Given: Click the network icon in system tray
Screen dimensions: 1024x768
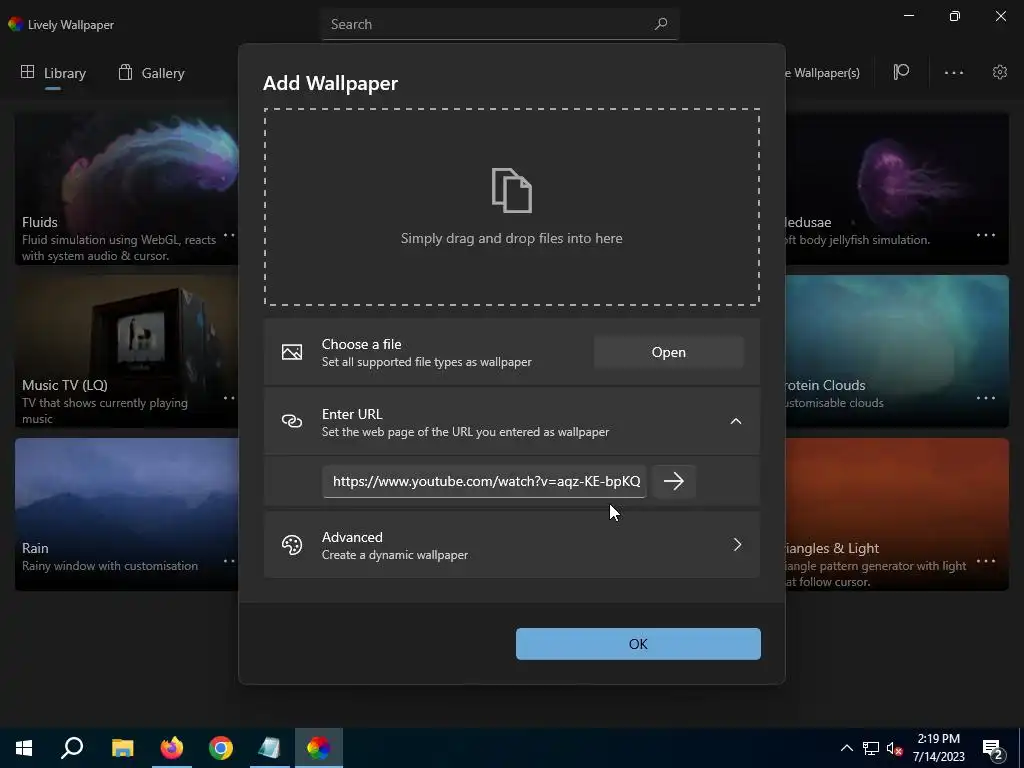Looking at the screenshot, I should 871,748.
